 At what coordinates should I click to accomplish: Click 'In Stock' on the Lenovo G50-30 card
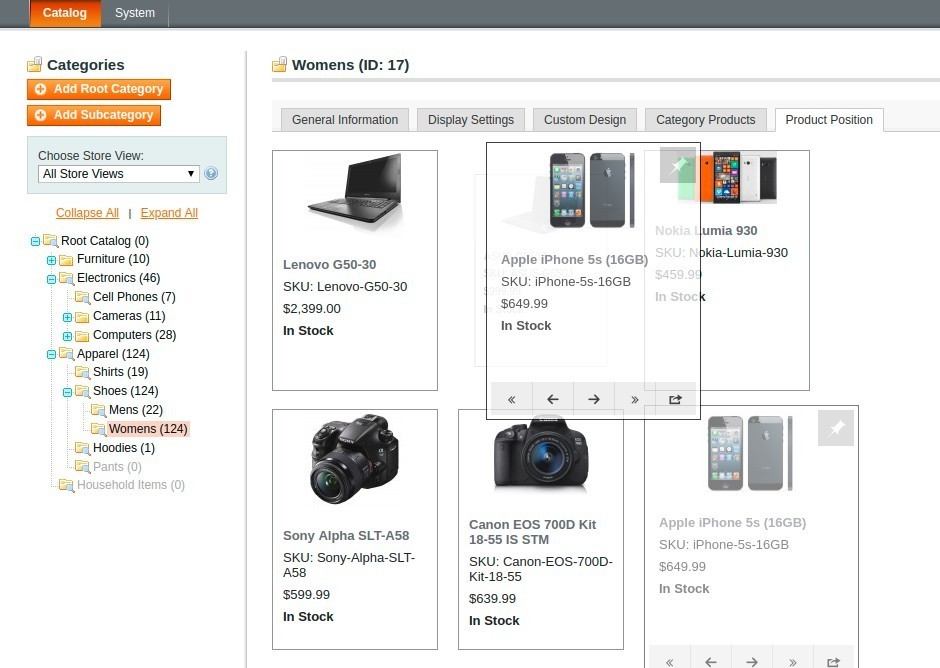[x=308, y=330]
